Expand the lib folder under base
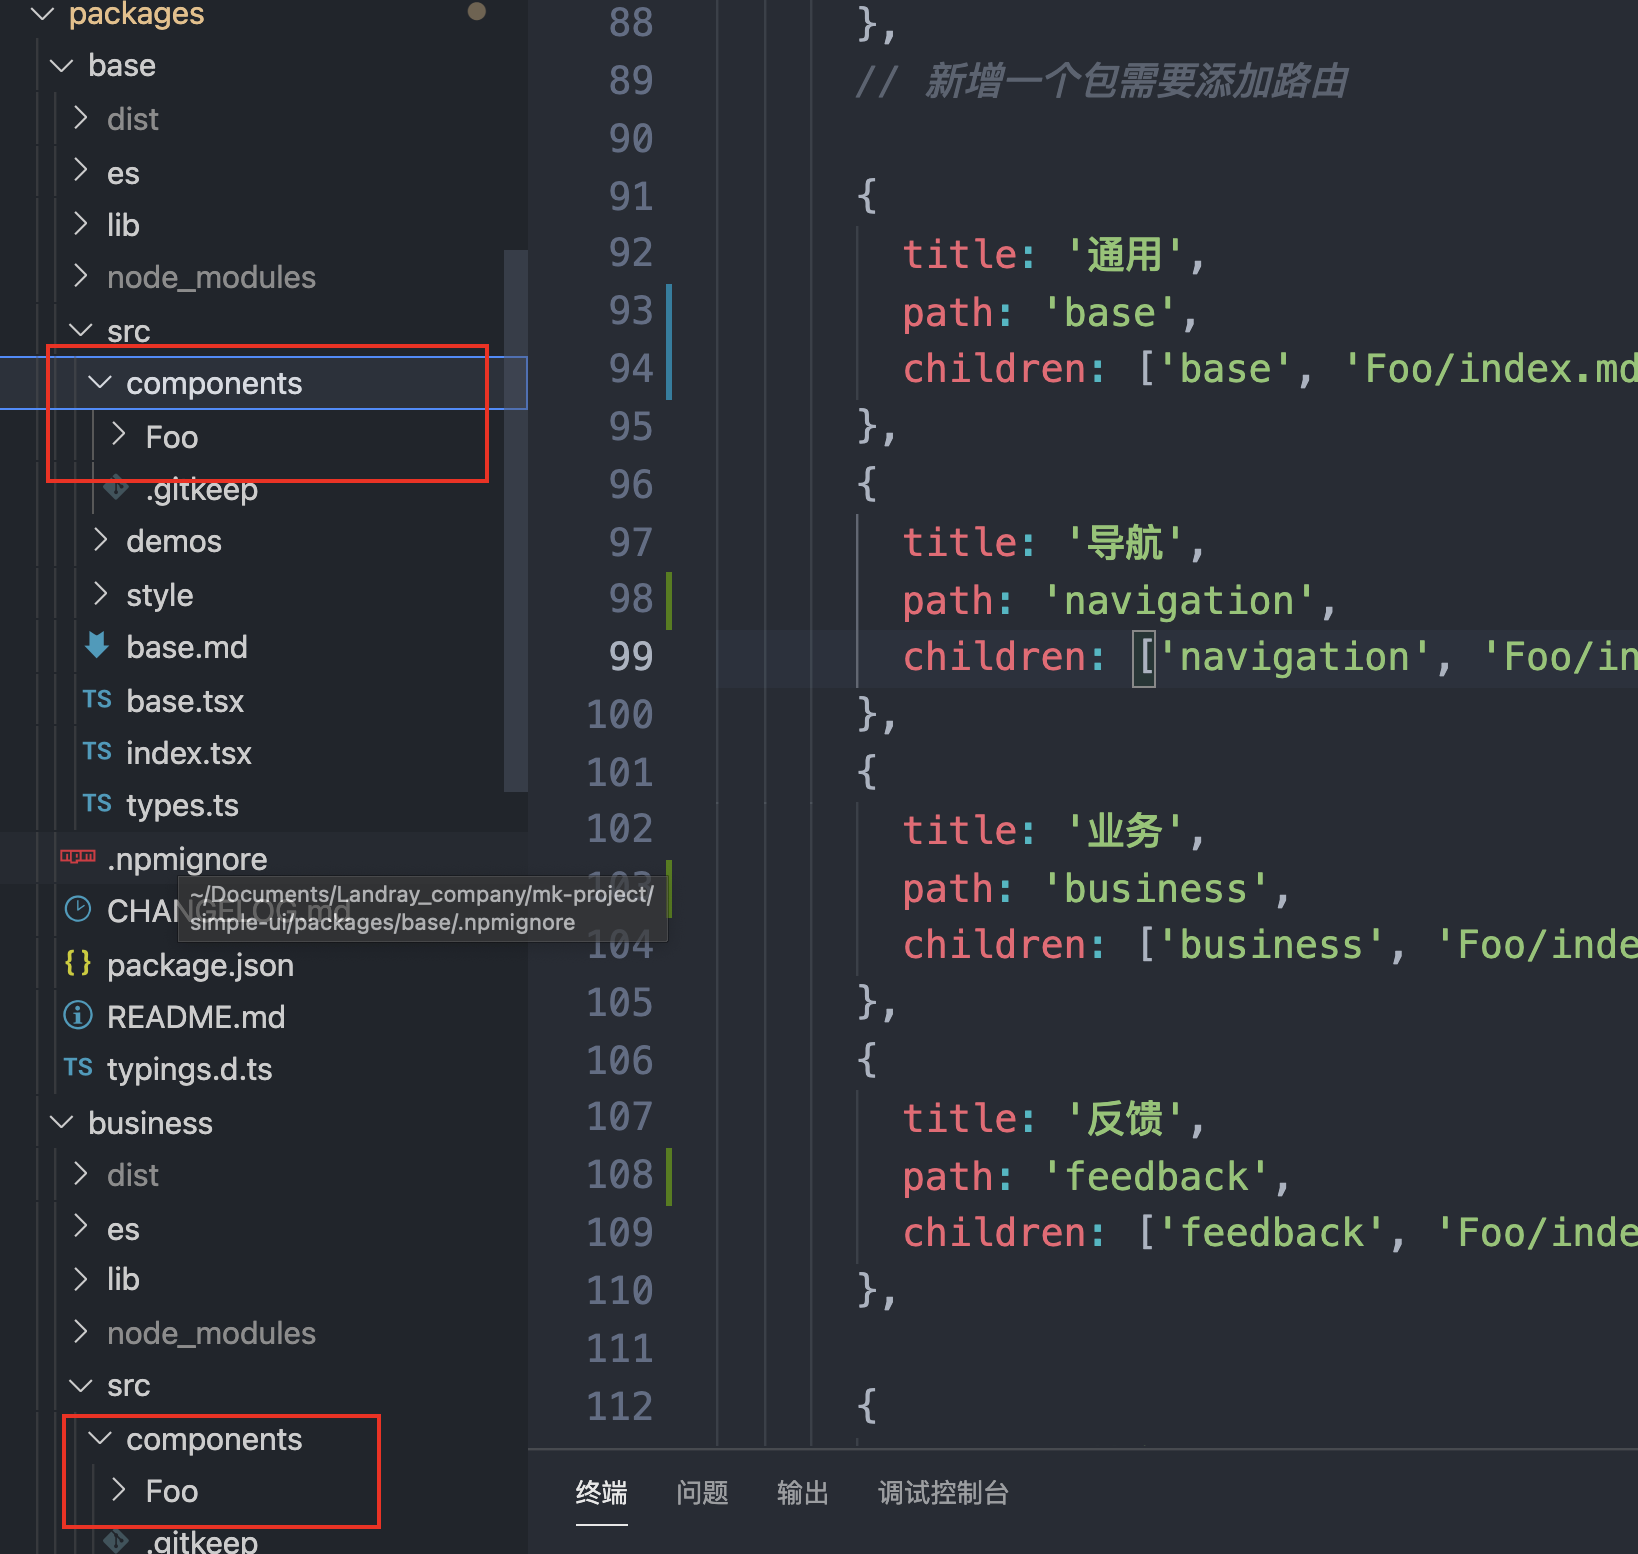This screenshot has width=1638, height=1554. 81,225
